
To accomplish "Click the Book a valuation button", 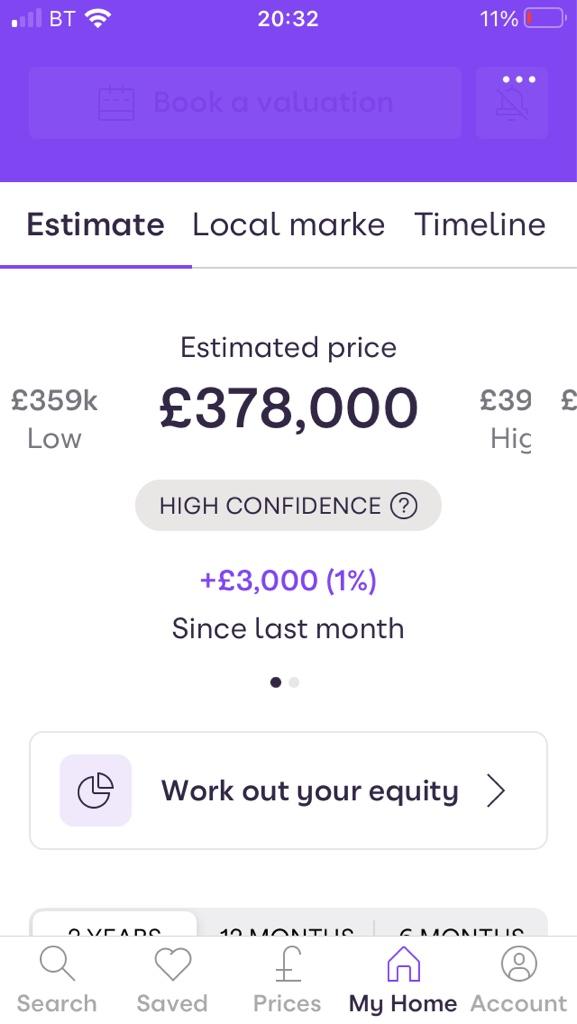I will [245, 103].
